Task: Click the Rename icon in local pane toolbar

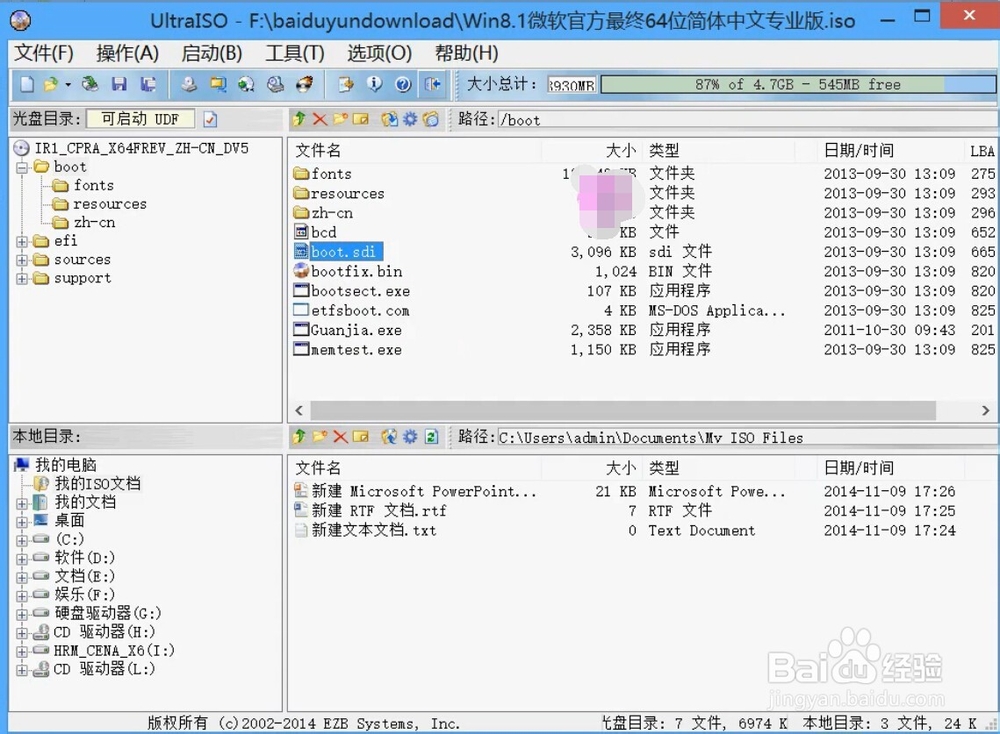Action: pyautogui.click(x=361, y=436)
